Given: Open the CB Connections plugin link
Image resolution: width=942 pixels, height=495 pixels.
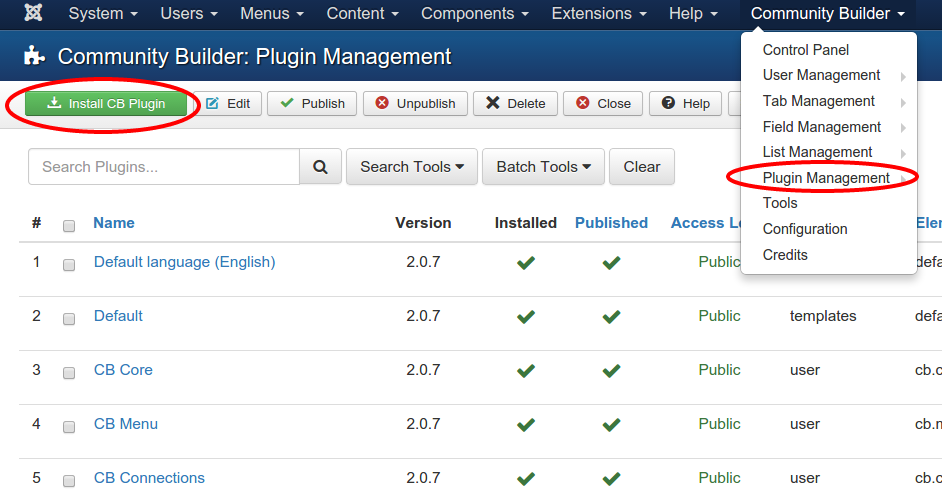Looking at the screenshot, I should click(149, 478).
